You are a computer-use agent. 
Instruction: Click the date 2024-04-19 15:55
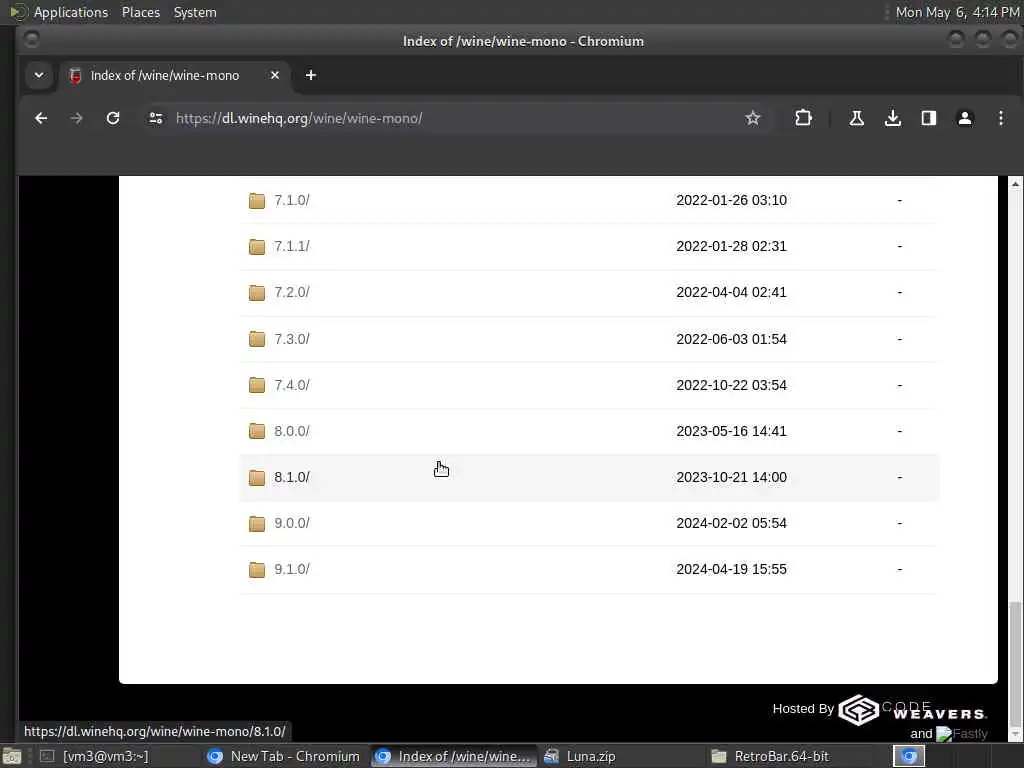[731, 569]
